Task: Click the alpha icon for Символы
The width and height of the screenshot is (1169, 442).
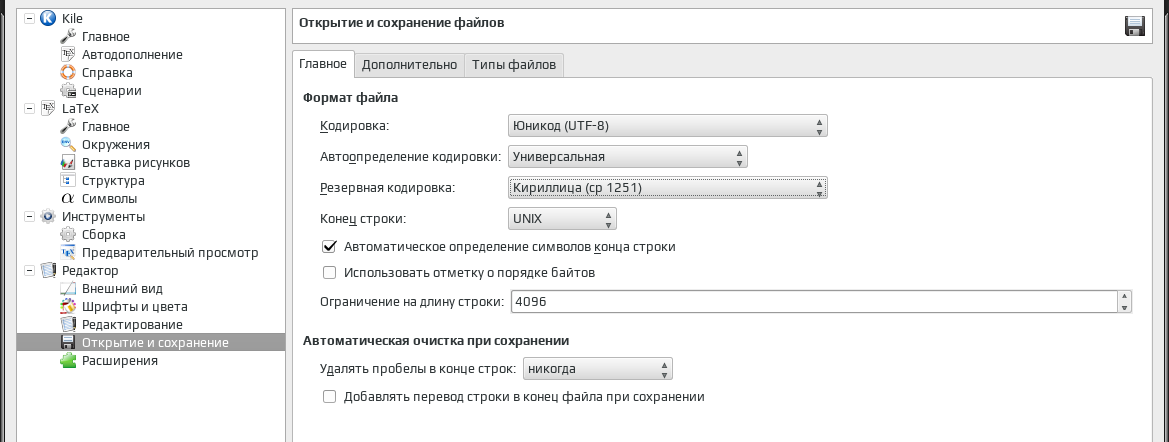Action: 68,198
